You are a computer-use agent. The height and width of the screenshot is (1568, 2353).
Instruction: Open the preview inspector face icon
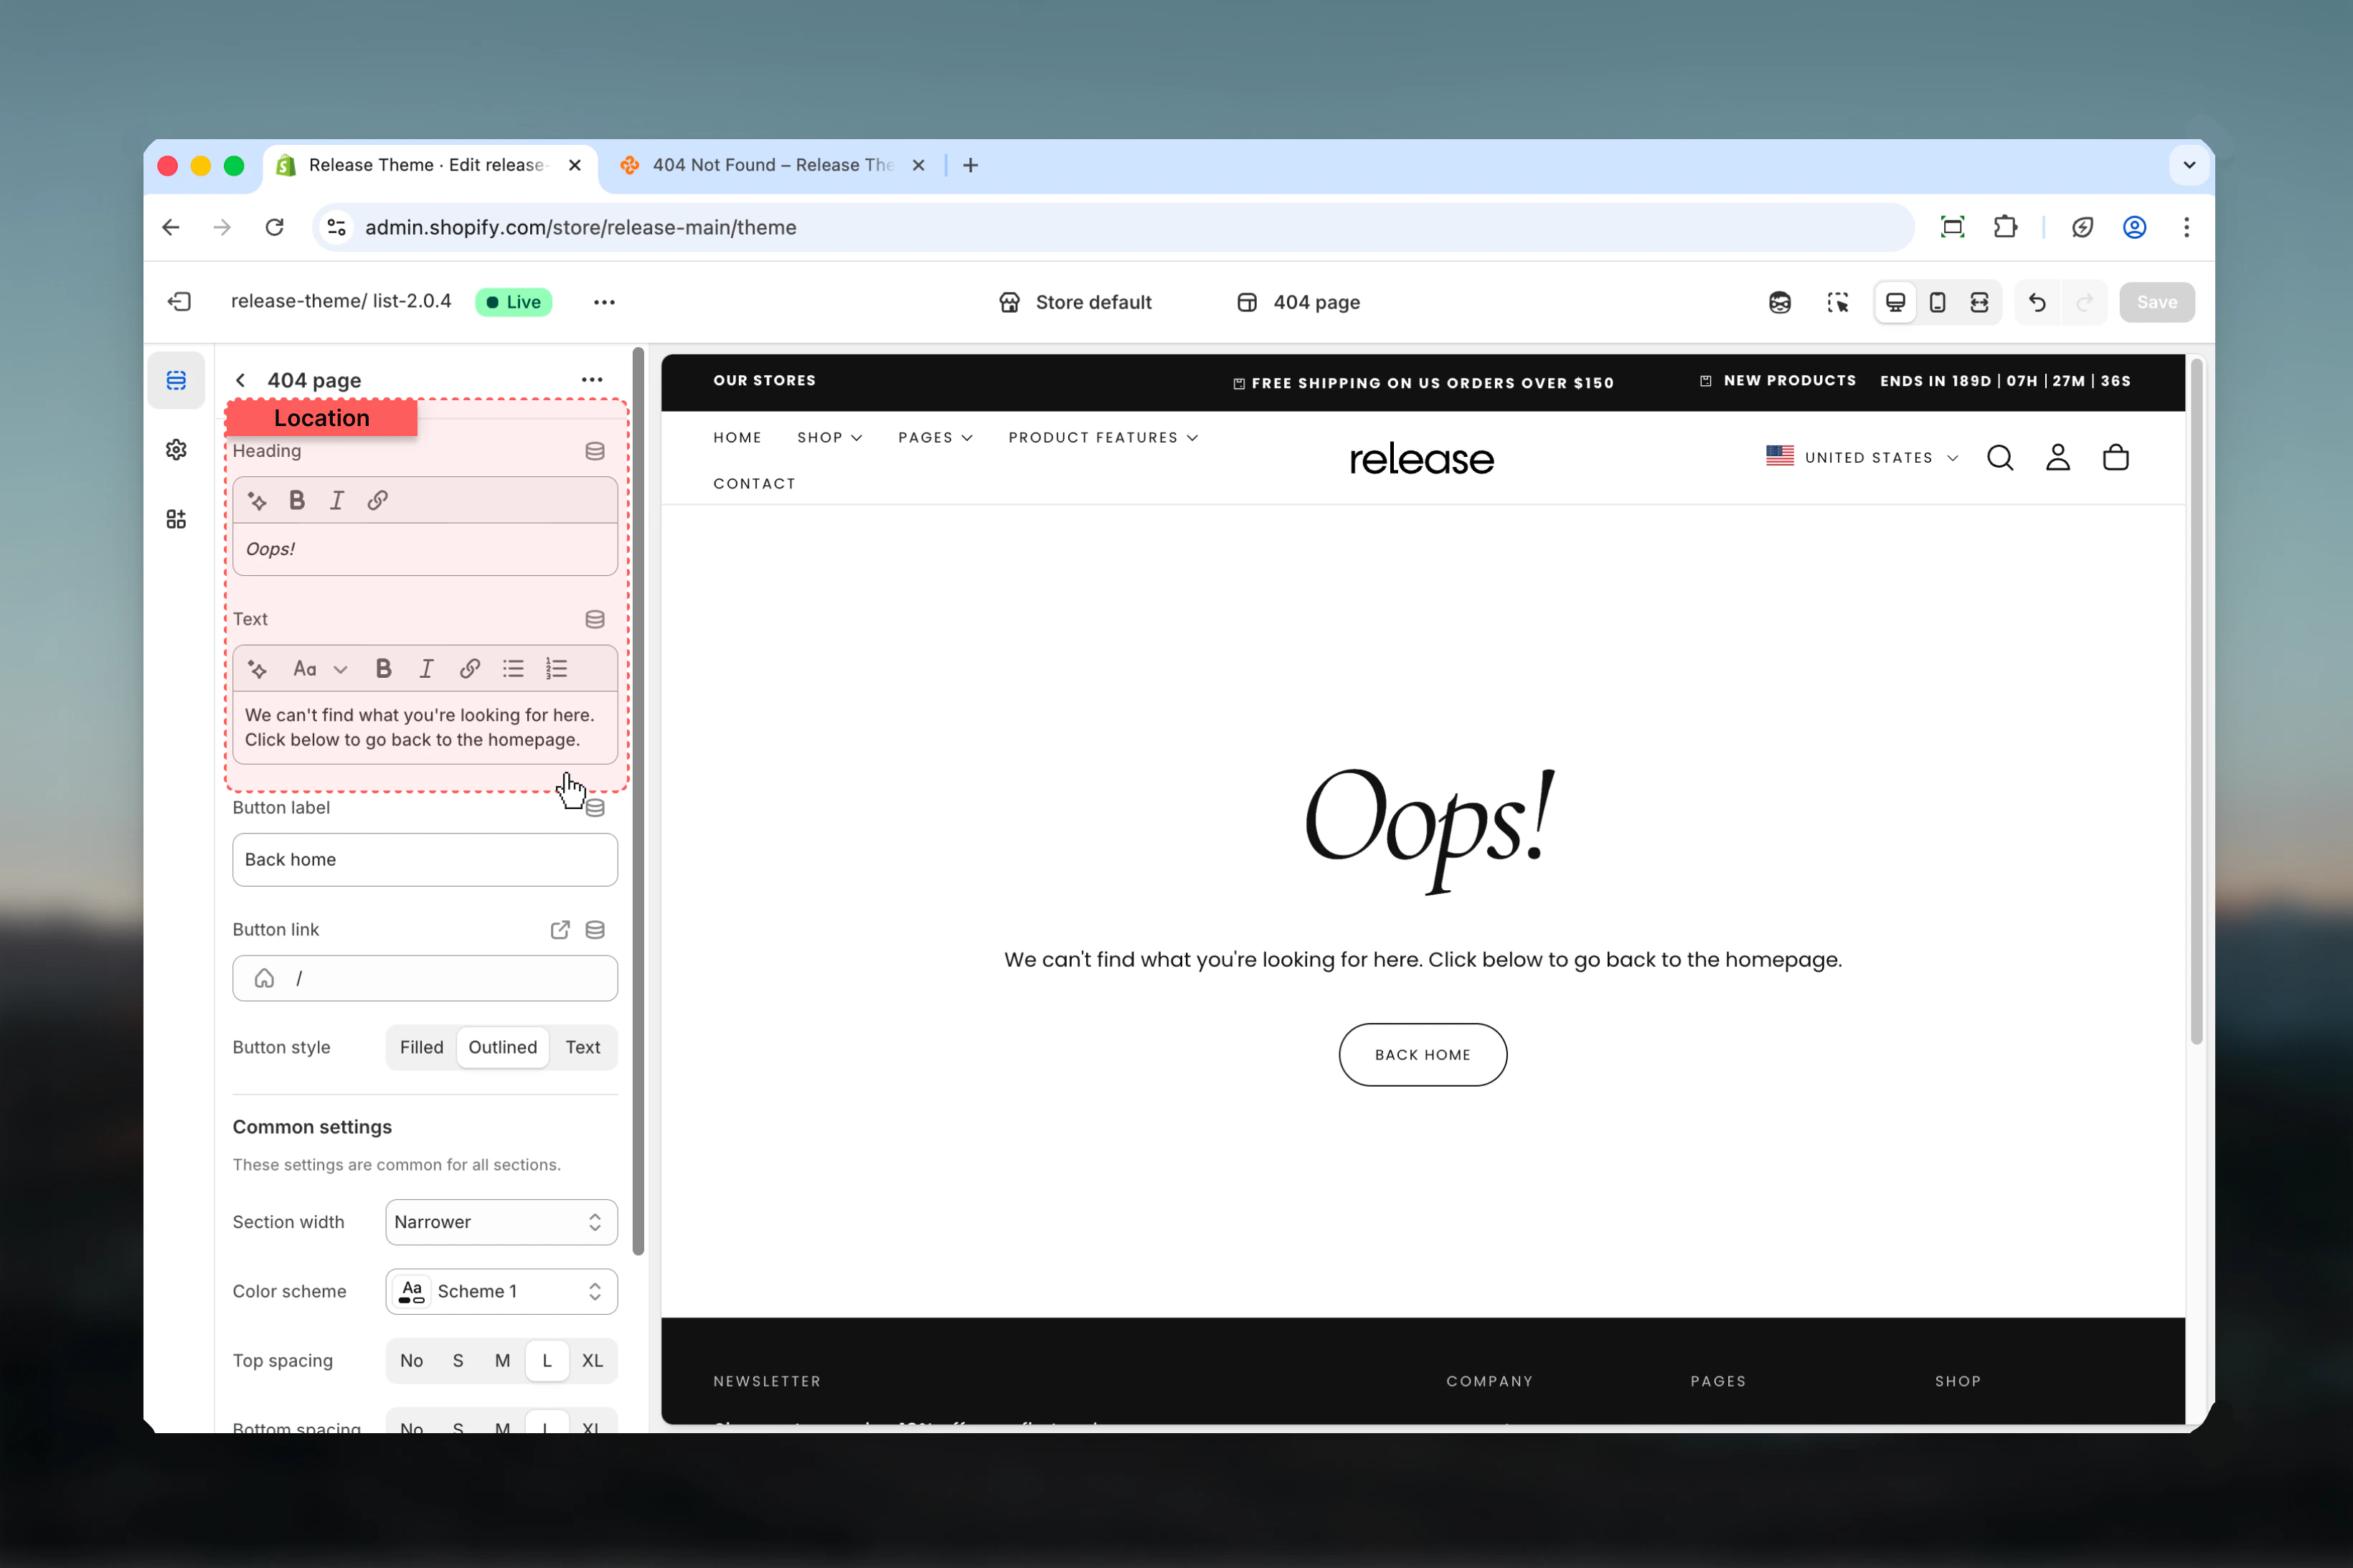pos(1780,303)
